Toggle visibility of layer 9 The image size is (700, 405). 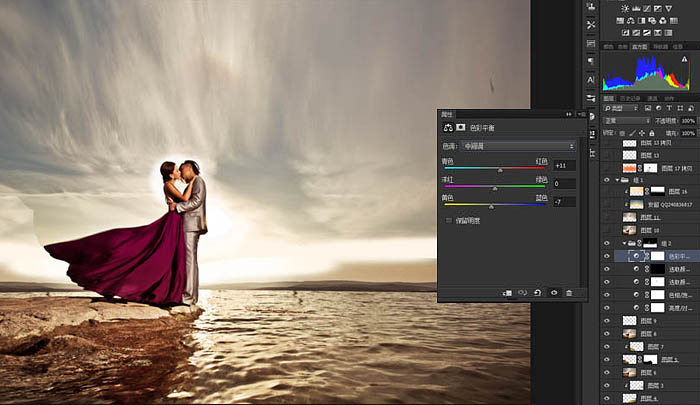coord(606,321)
